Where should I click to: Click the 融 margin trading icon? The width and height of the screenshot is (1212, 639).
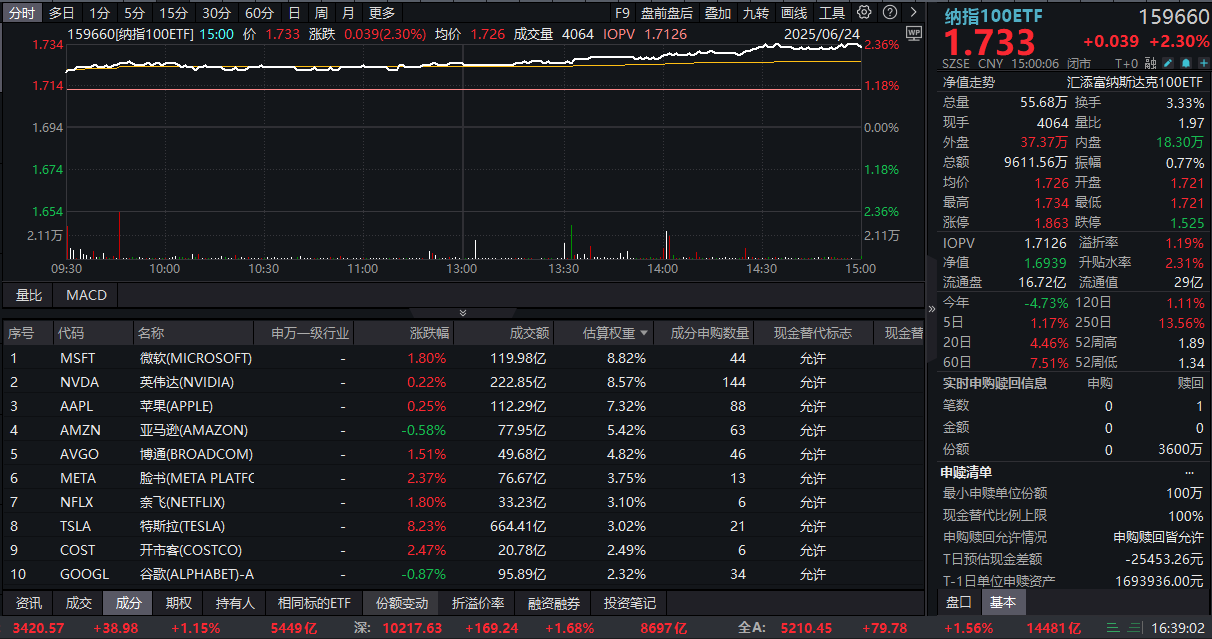pos(1148,62)
